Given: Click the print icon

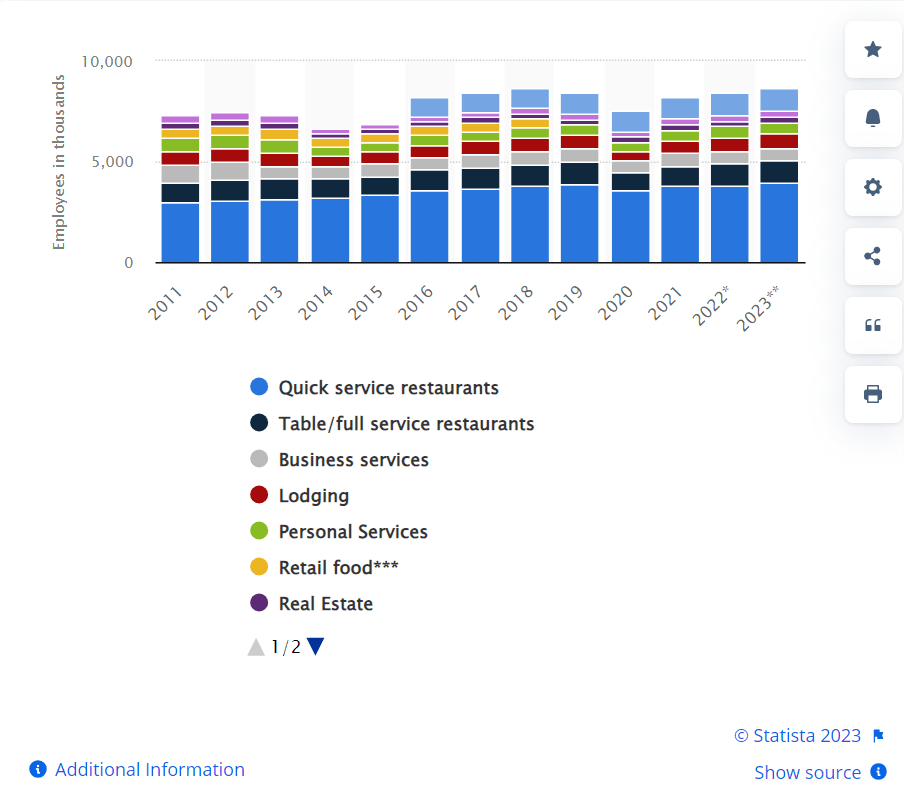Looking at the screenshot, I should (x=872, y=394).
